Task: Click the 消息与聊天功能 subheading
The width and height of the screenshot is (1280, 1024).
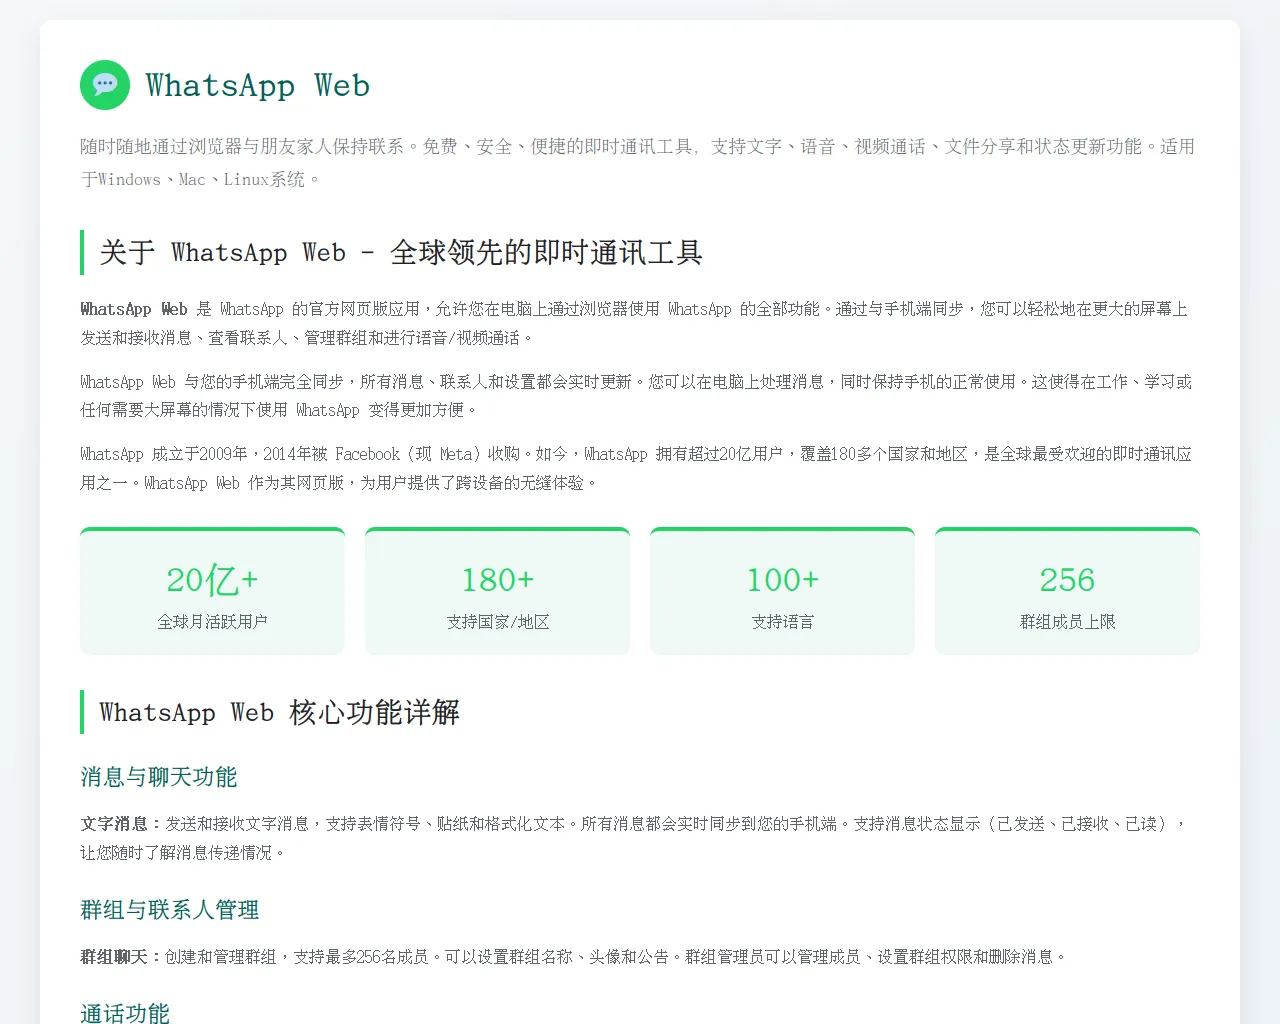Action: [159, 777]
